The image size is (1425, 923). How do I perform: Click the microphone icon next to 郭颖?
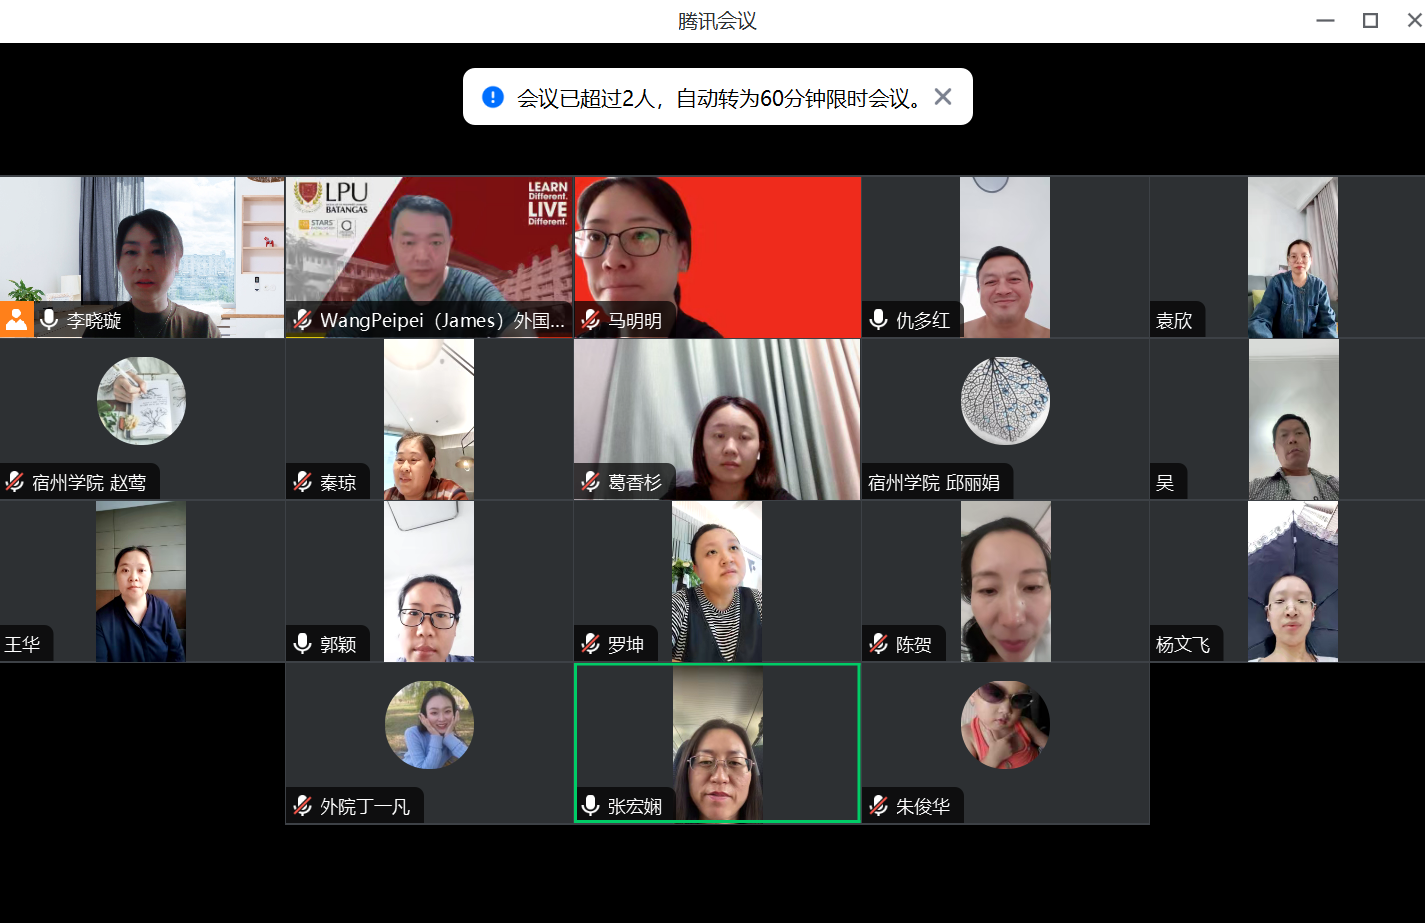[x=303, y=644]
